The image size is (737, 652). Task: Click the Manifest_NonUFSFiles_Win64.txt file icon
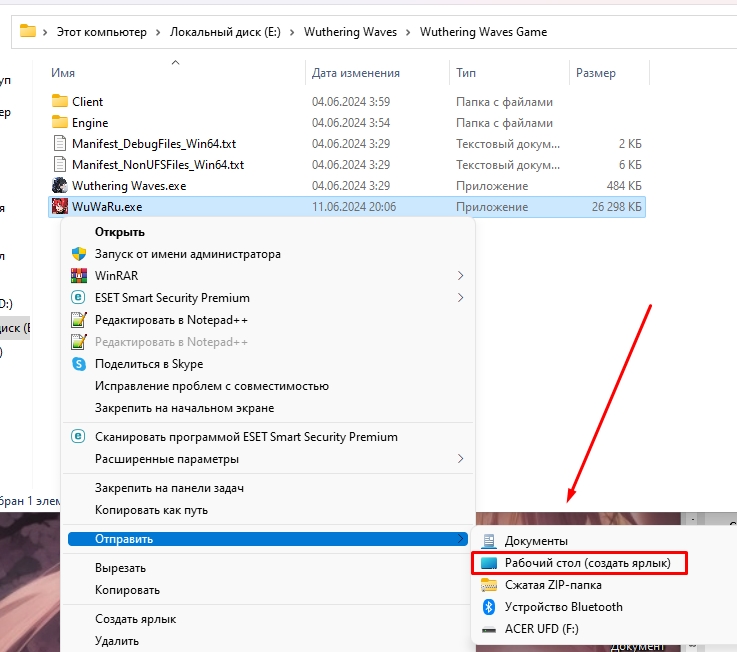pyautogui.click(x=60, y=165)
